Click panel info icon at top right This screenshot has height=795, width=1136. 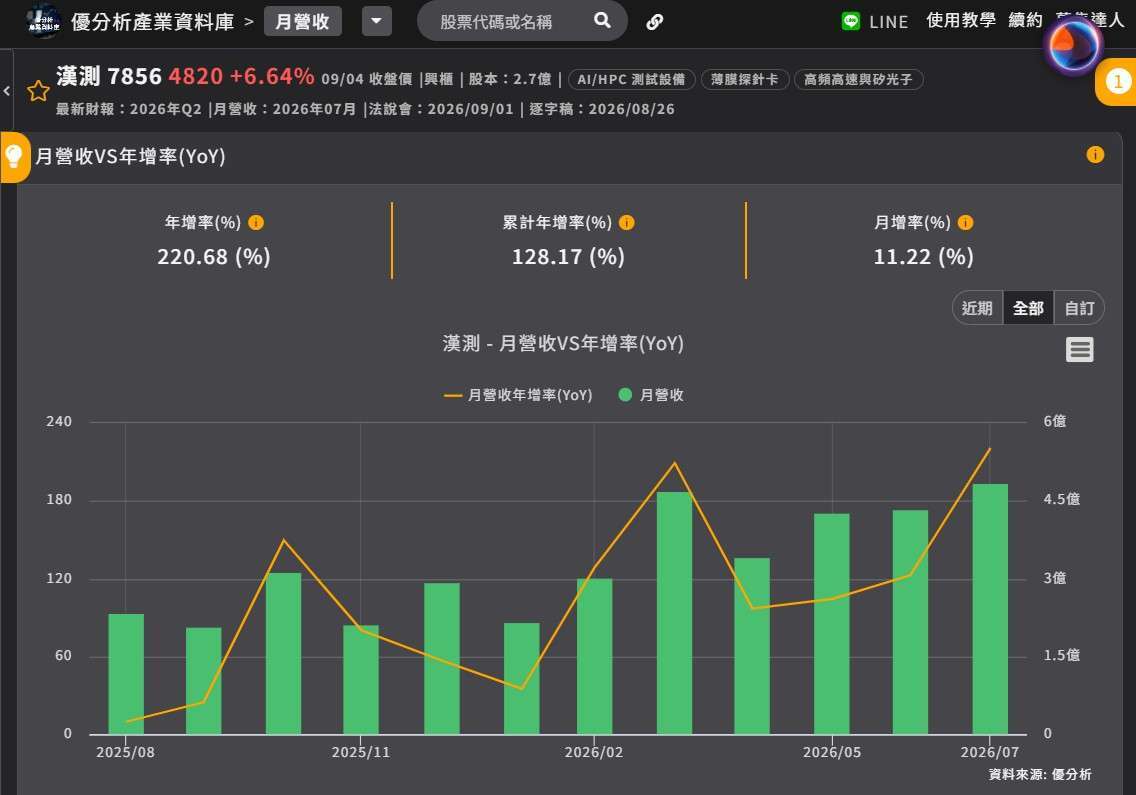(1095, 154)
